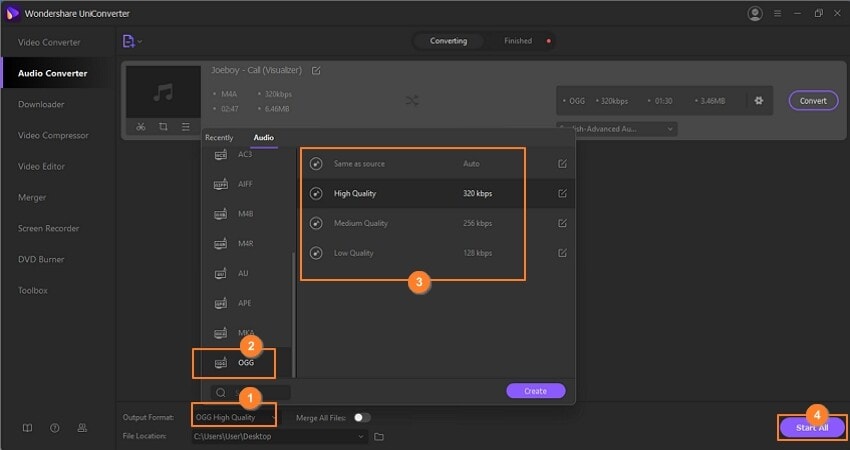Click the crop icon under thumbnail
This screenshot has height=450, width=850.
coord(163,127)
